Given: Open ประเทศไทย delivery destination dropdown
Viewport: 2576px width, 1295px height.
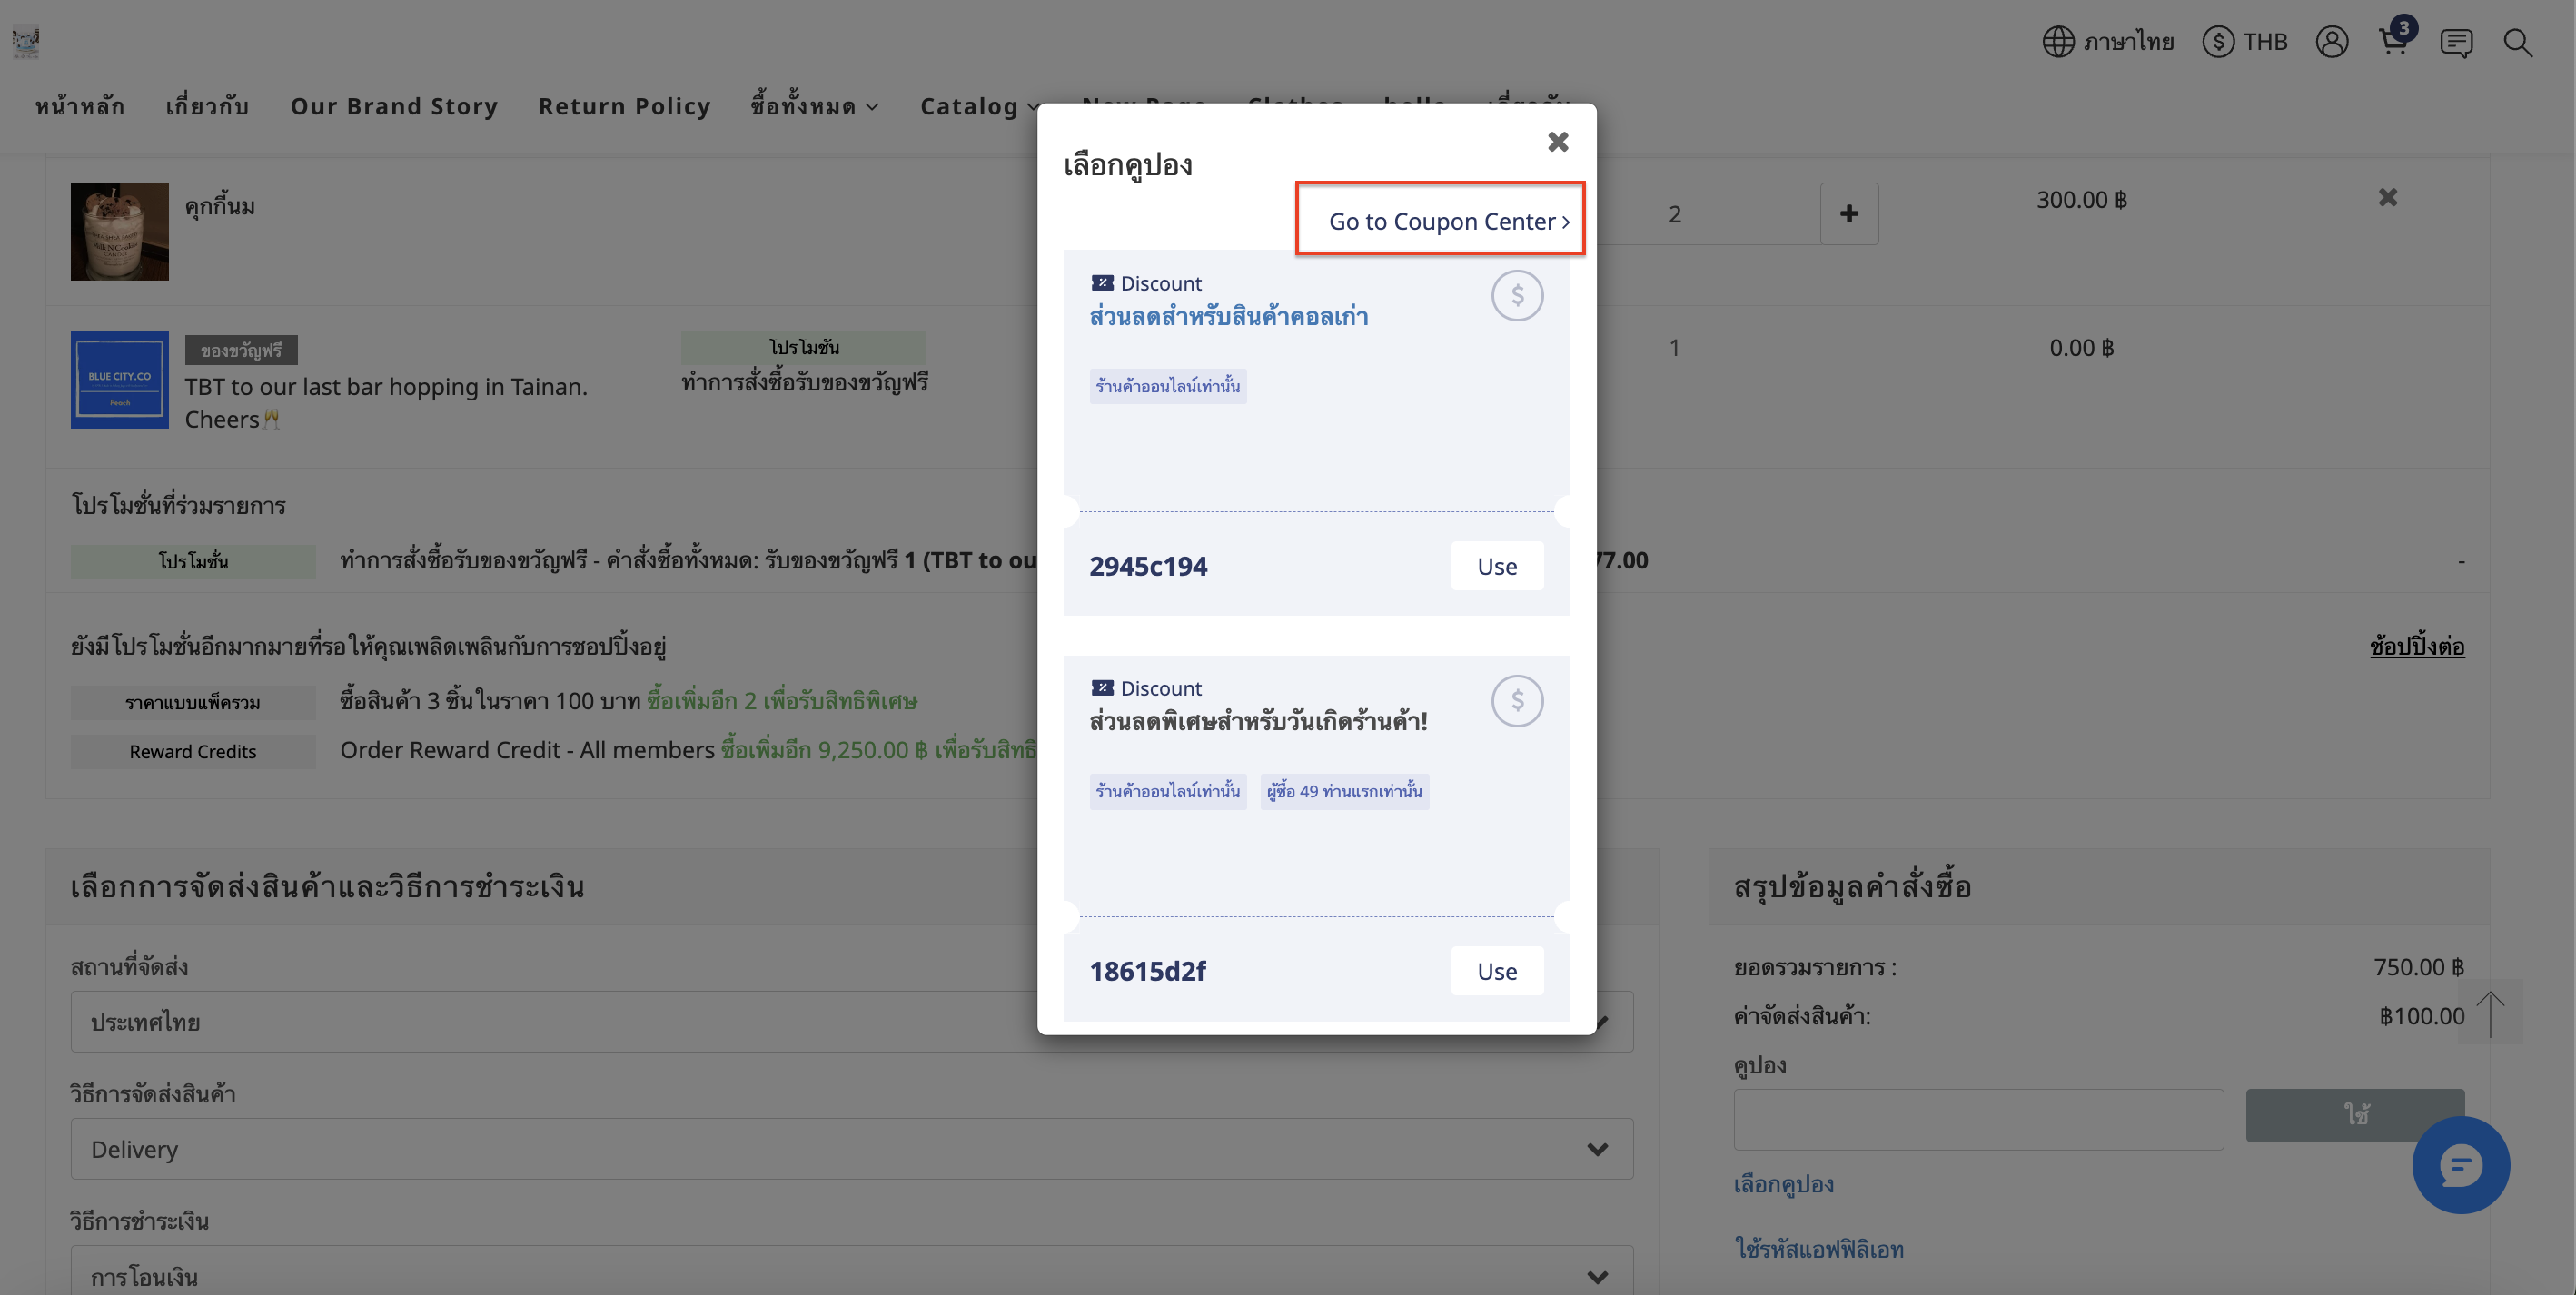Looking at the screenshot, I should [851, 1021].
